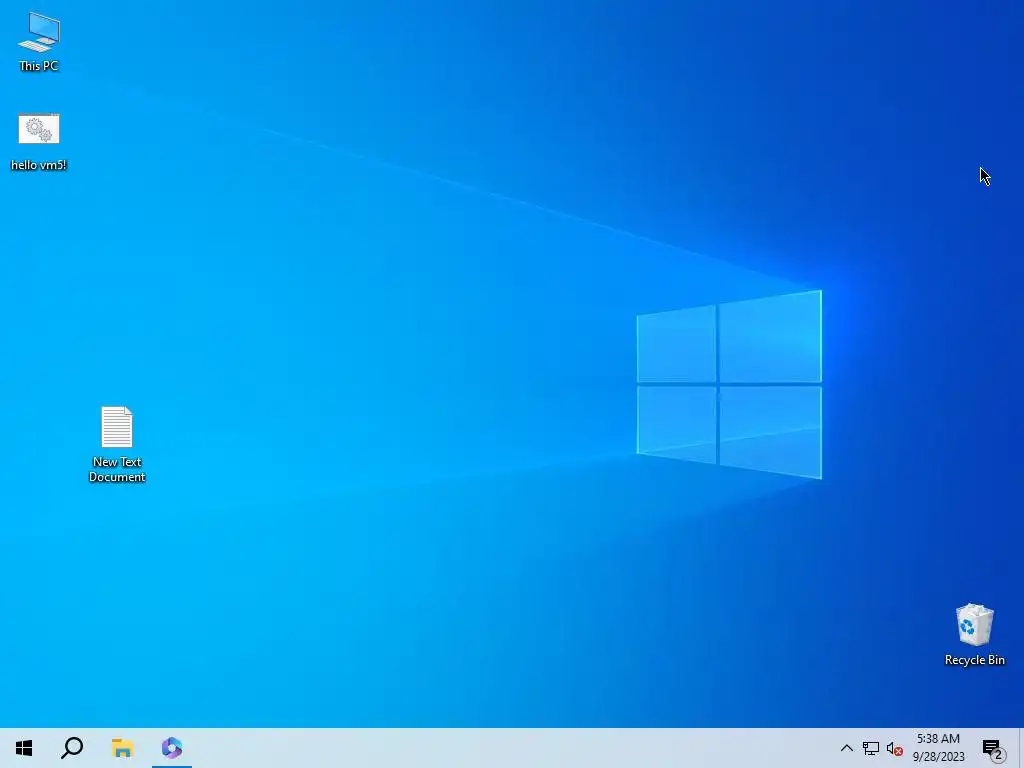The height and width of the screenshot is (768, 1024).
Task: Open File Explorer from the taskbar
Action: [x=122, y=748]
